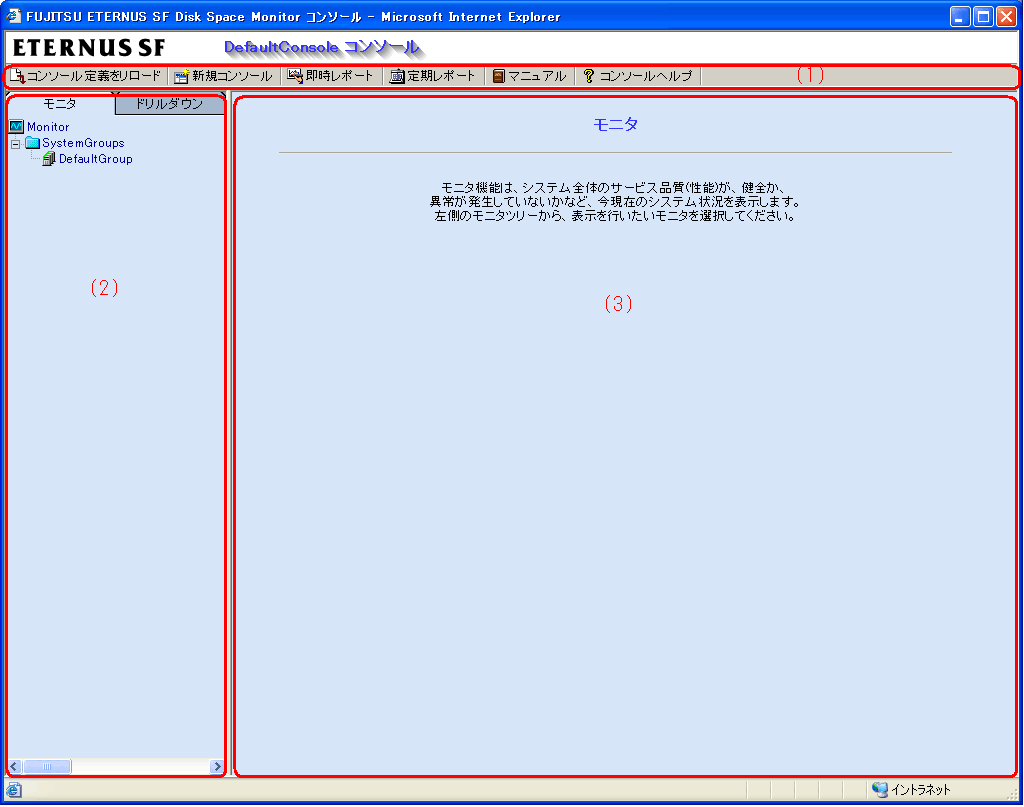The height and width of the screenshot is (807, 1024).
Task: Open the コンソールヘルプ label
Action: 645,76
